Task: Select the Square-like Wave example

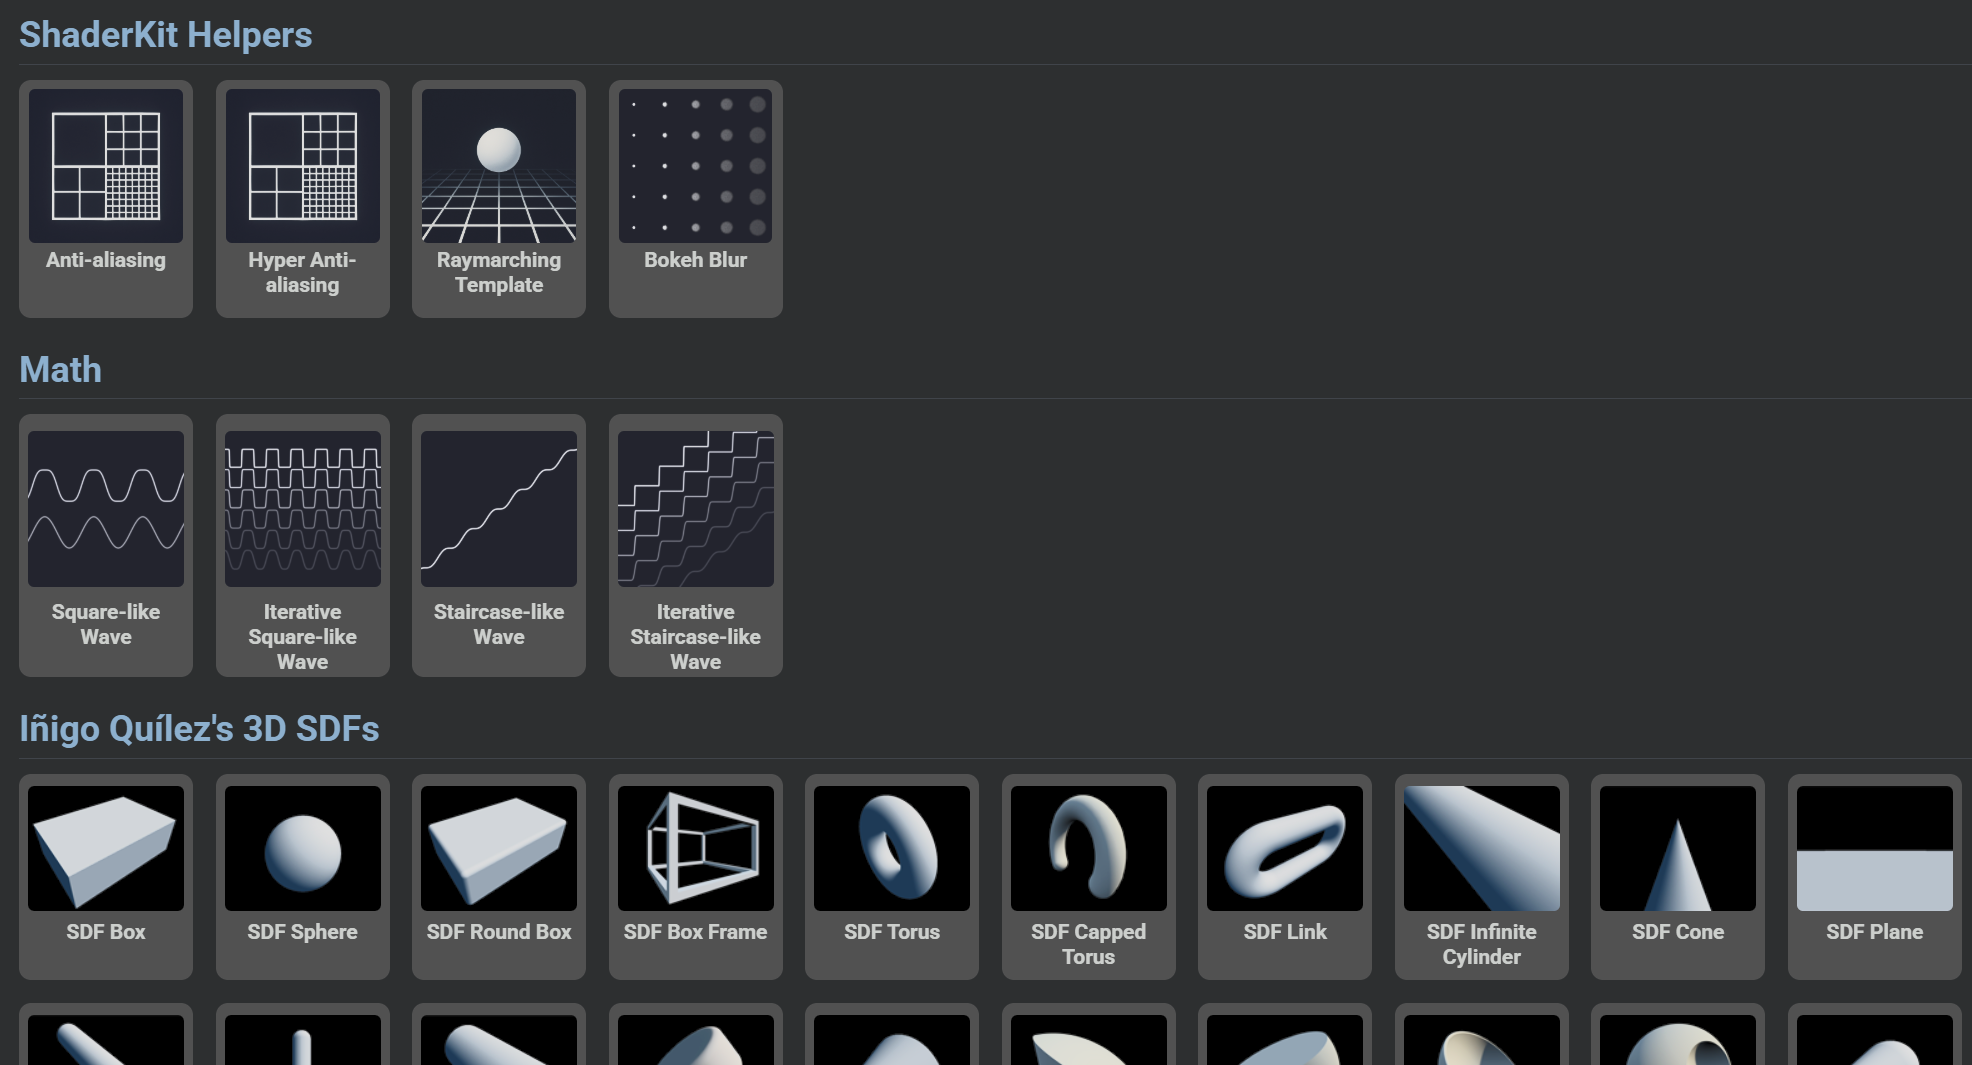Action: tap(105, 546)
